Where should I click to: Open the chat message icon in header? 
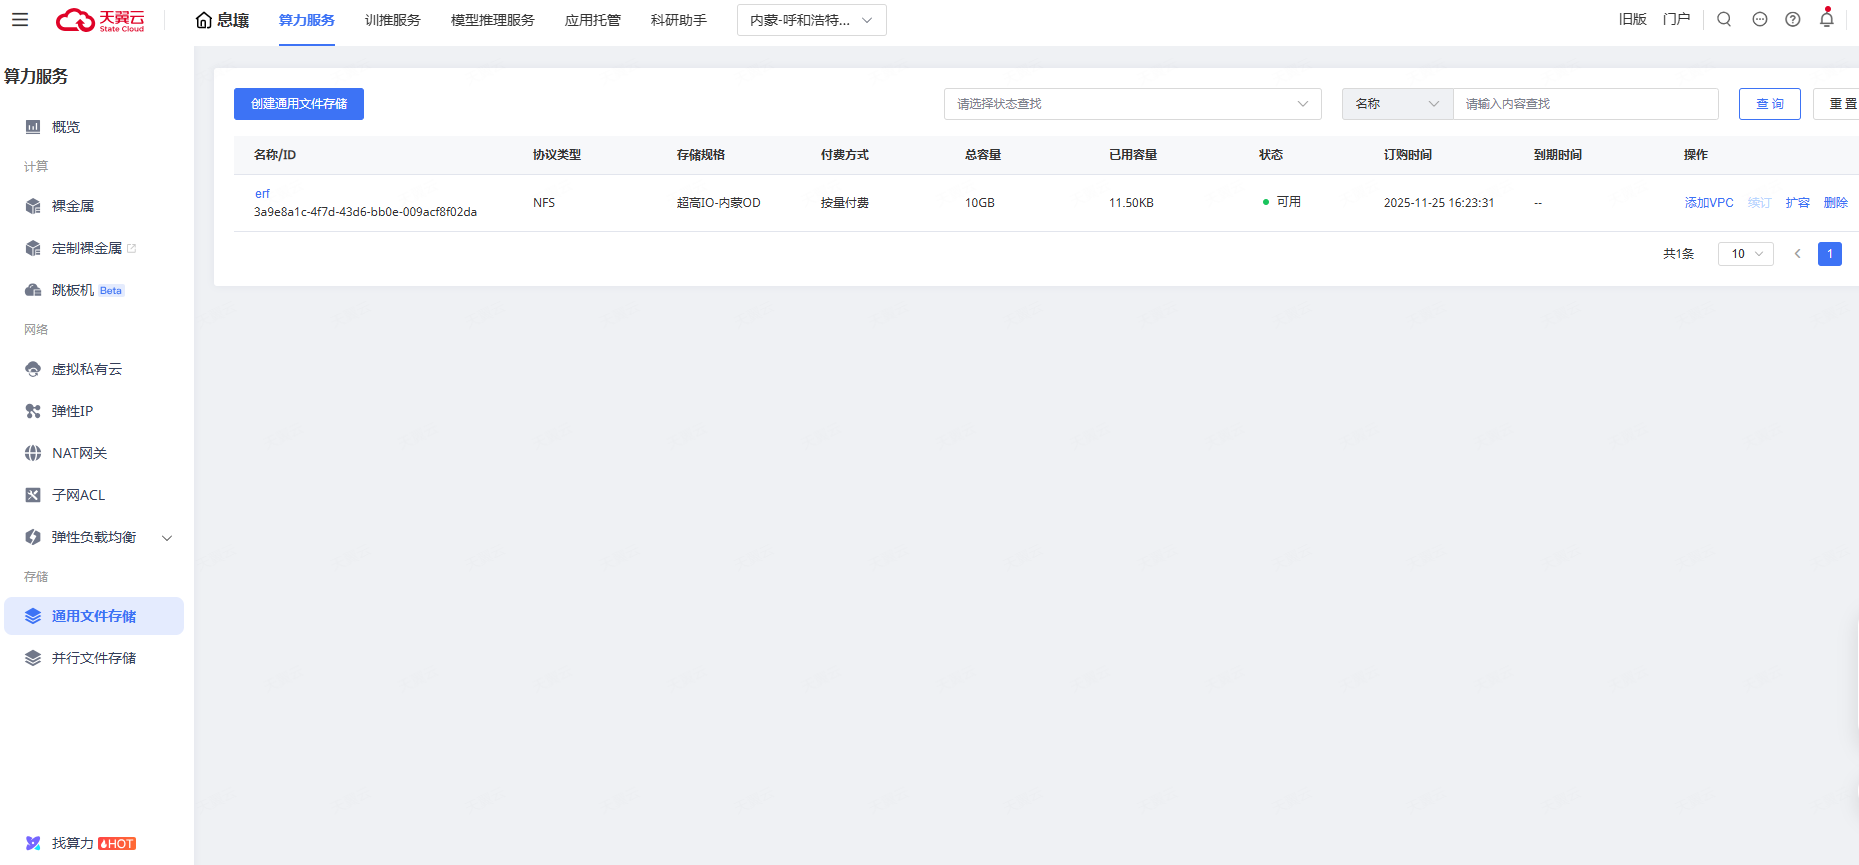click(1760, 19)
